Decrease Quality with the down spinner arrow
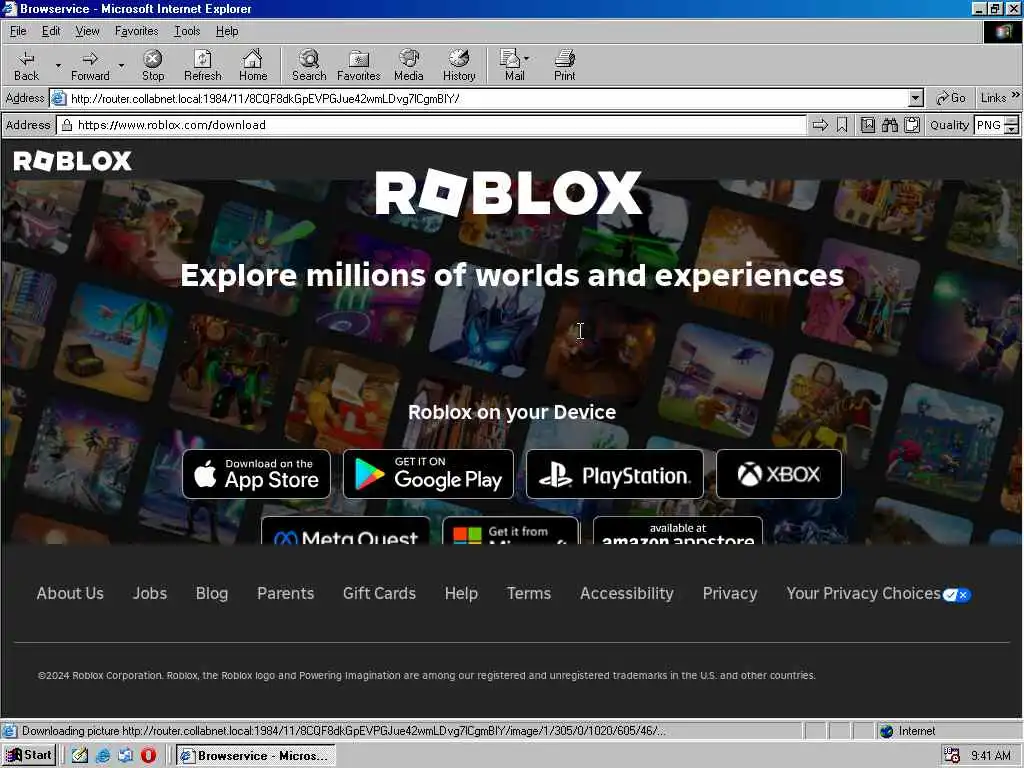The height and width of the screenshot is (768, 1024). (1012, 129)
